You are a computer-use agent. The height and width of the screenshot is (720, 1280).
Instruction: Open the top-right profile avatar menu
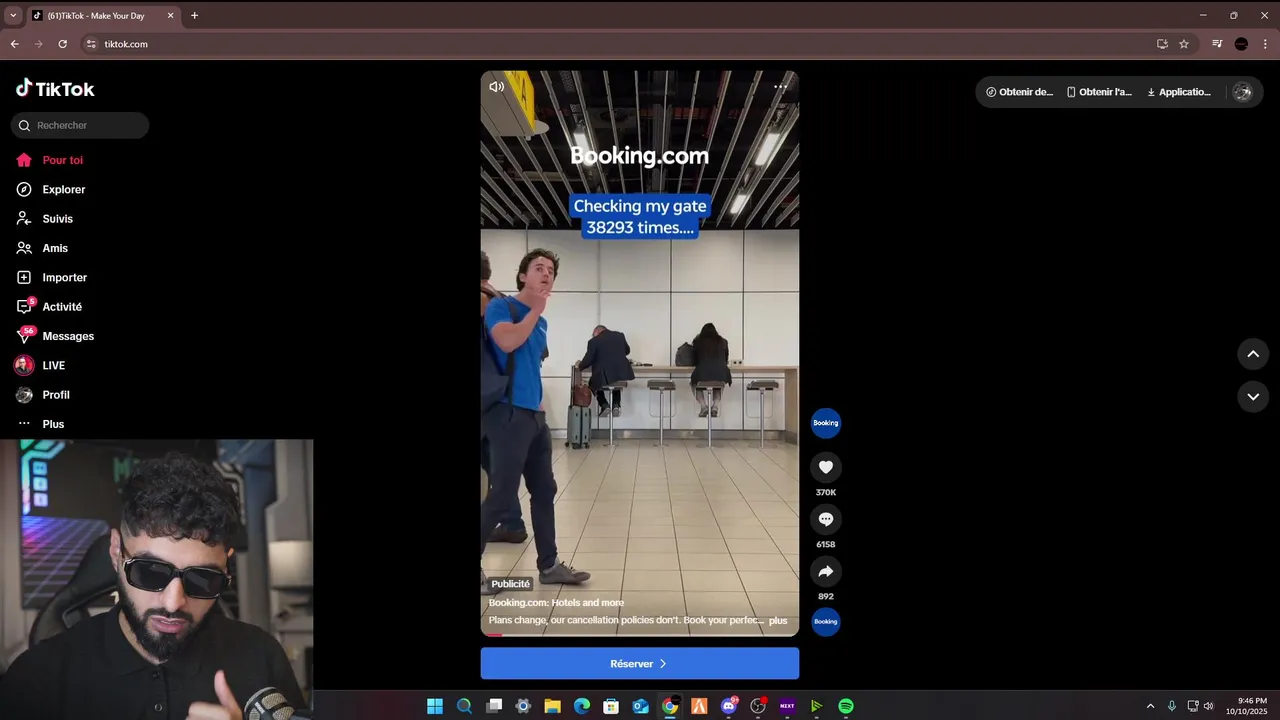coord(1242,92)
